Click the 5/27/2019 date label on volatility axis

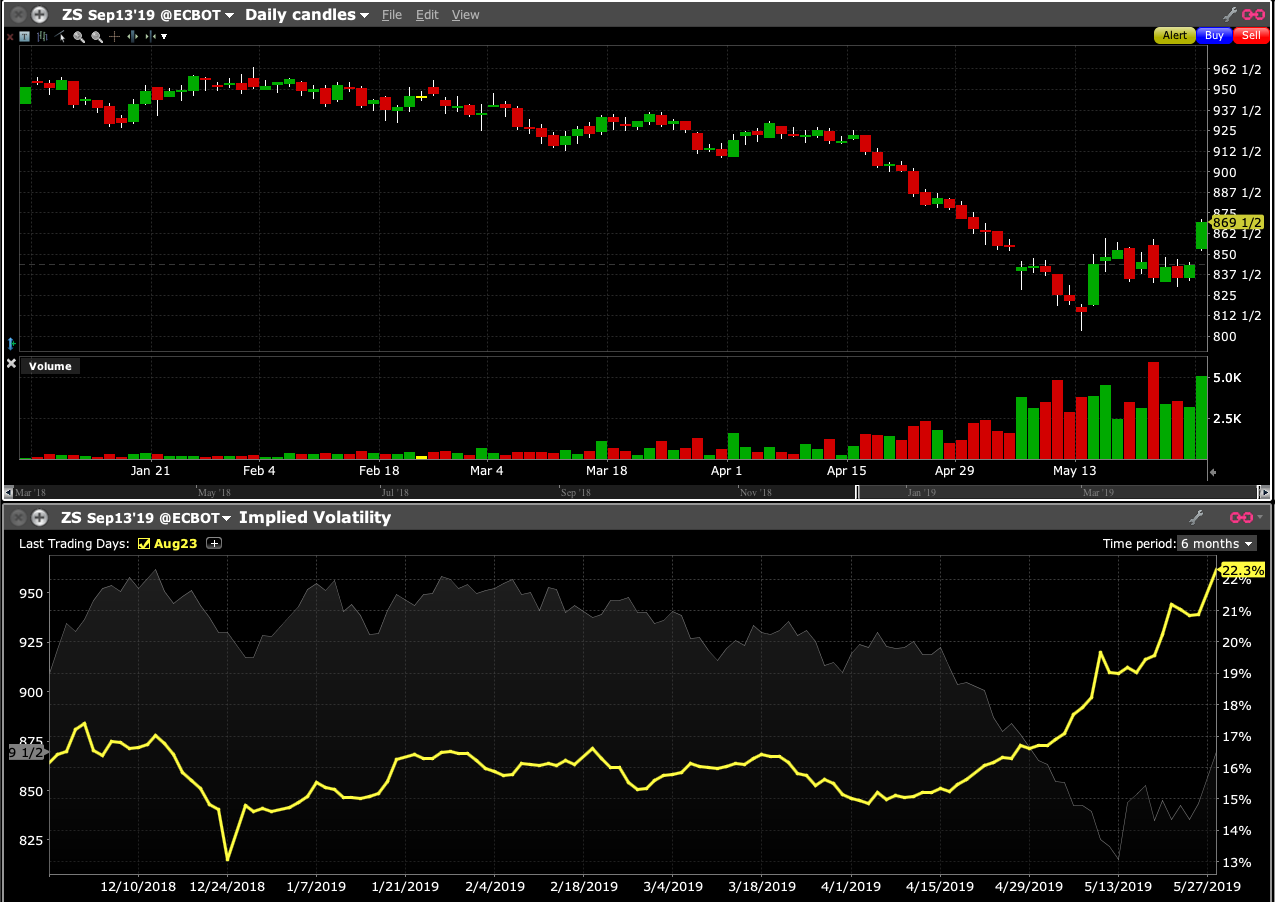tap(1205, 886)
